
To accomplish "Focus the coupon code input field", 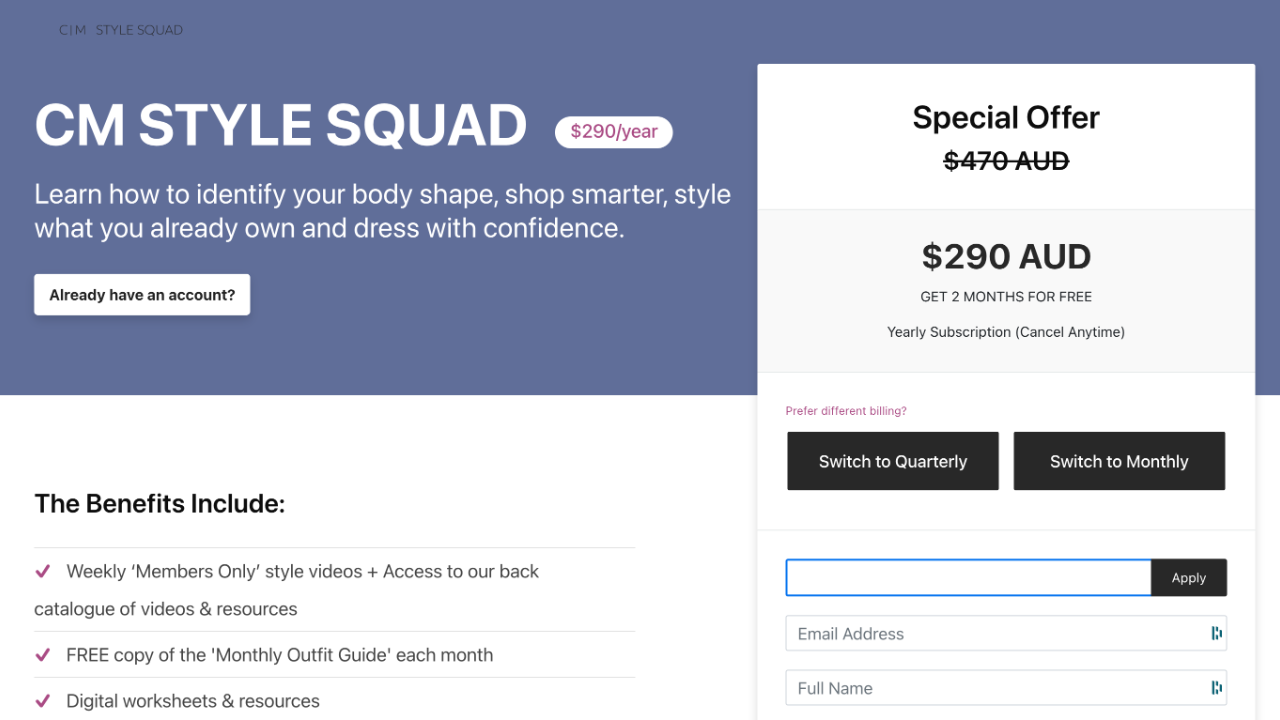I will point(968,578).
